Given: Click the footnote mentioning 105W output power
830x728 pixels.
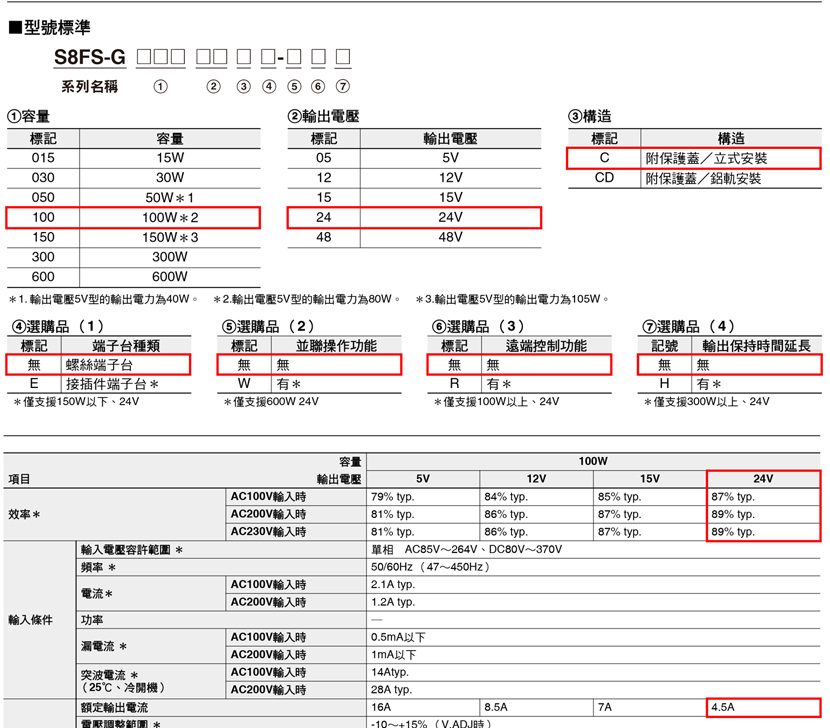Looking at the screenshot, I should coord(512,299).
